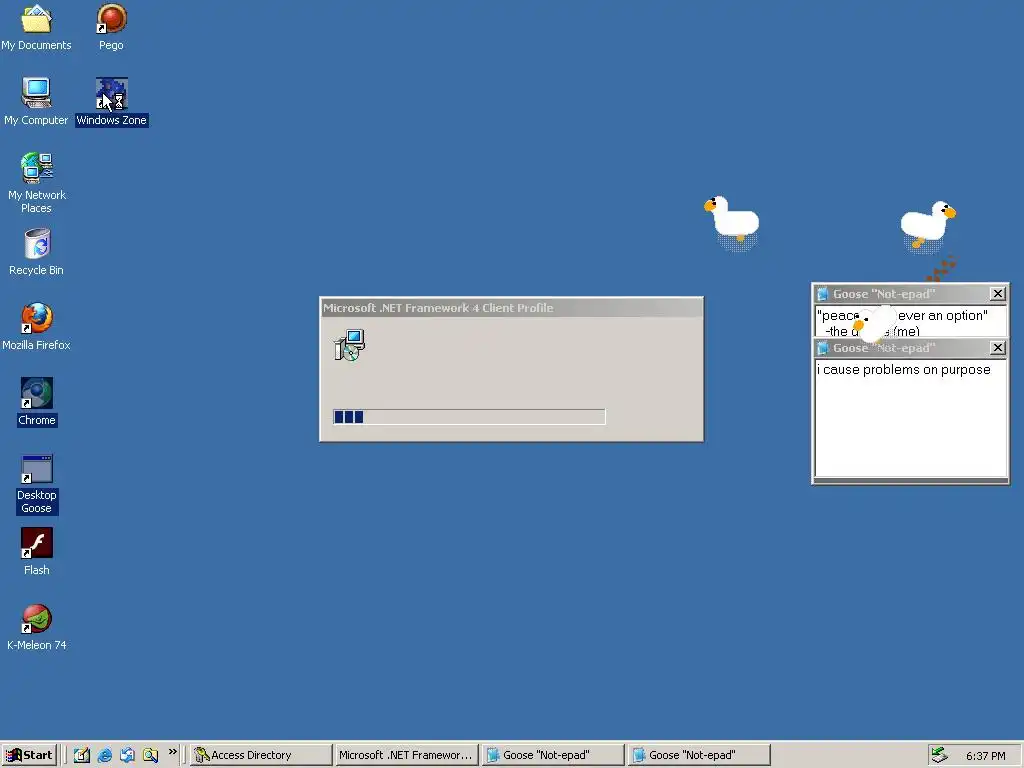Click the "ever an option" note text
The height and width of the screenshot is (768, 1024).
click(x=943, y=315)
